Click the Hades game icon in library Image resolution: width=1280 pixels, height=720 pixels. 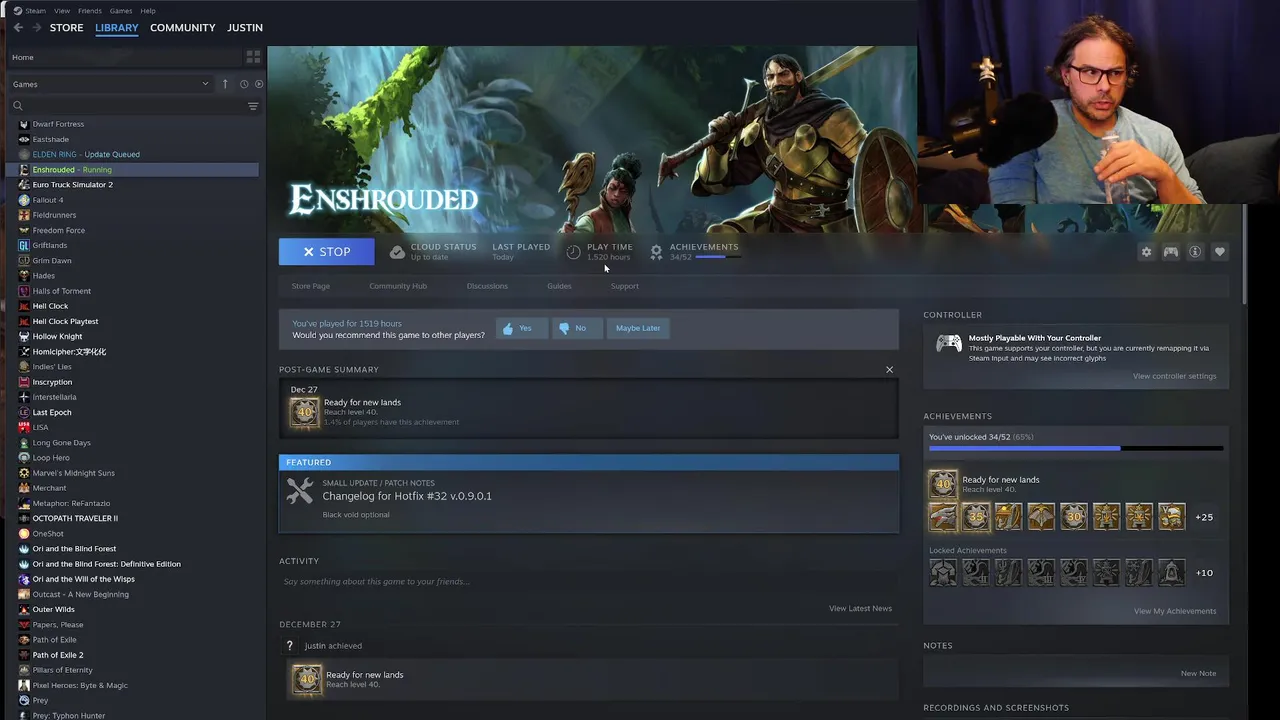[x=24, y=275]
